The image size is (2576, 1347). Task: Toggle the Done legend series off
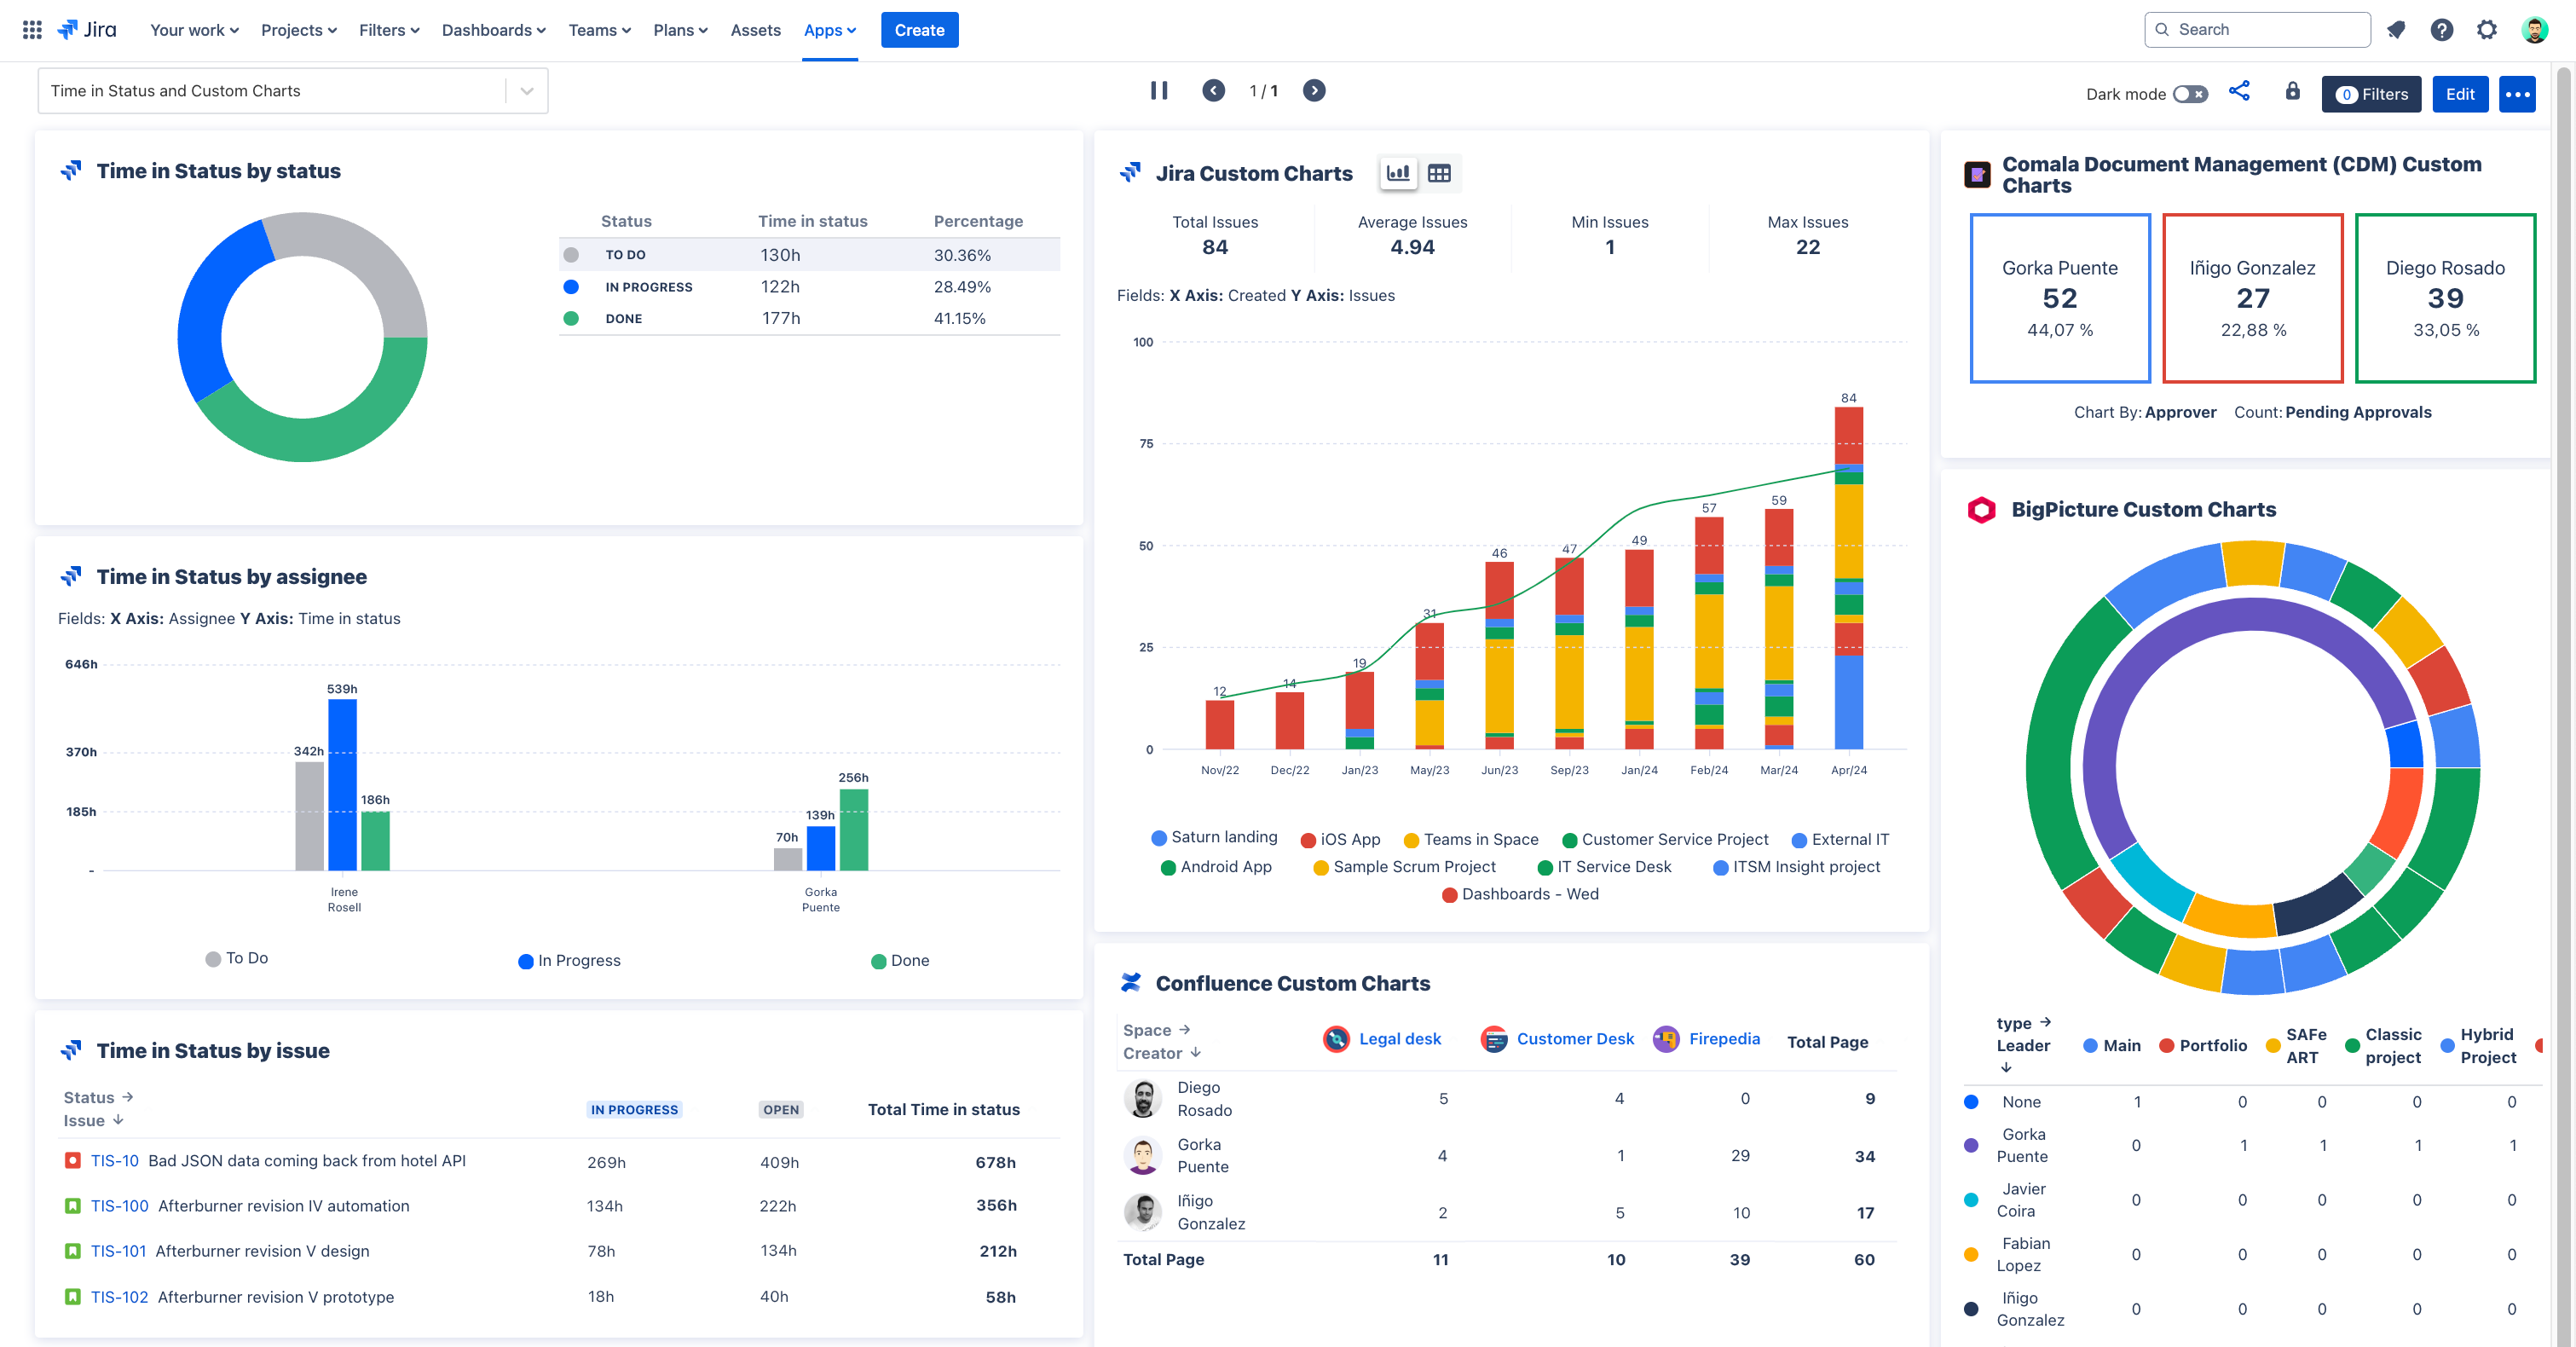coord(900,961)
